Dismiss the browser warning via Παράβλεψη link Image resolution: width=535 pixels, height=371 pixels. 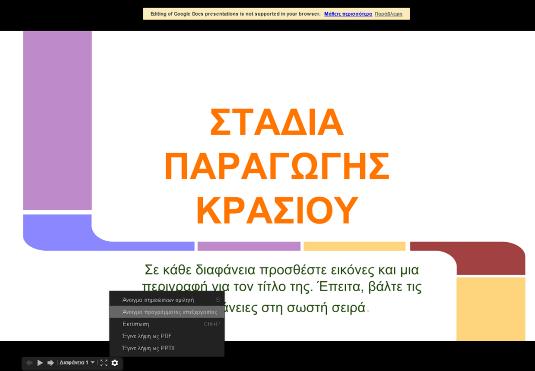(388, 14)
